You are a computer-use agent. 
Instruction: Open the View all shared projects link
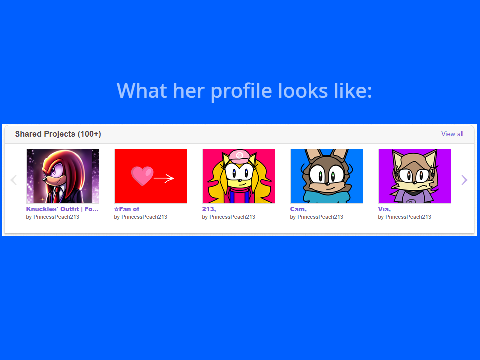(x=452, y=134)
